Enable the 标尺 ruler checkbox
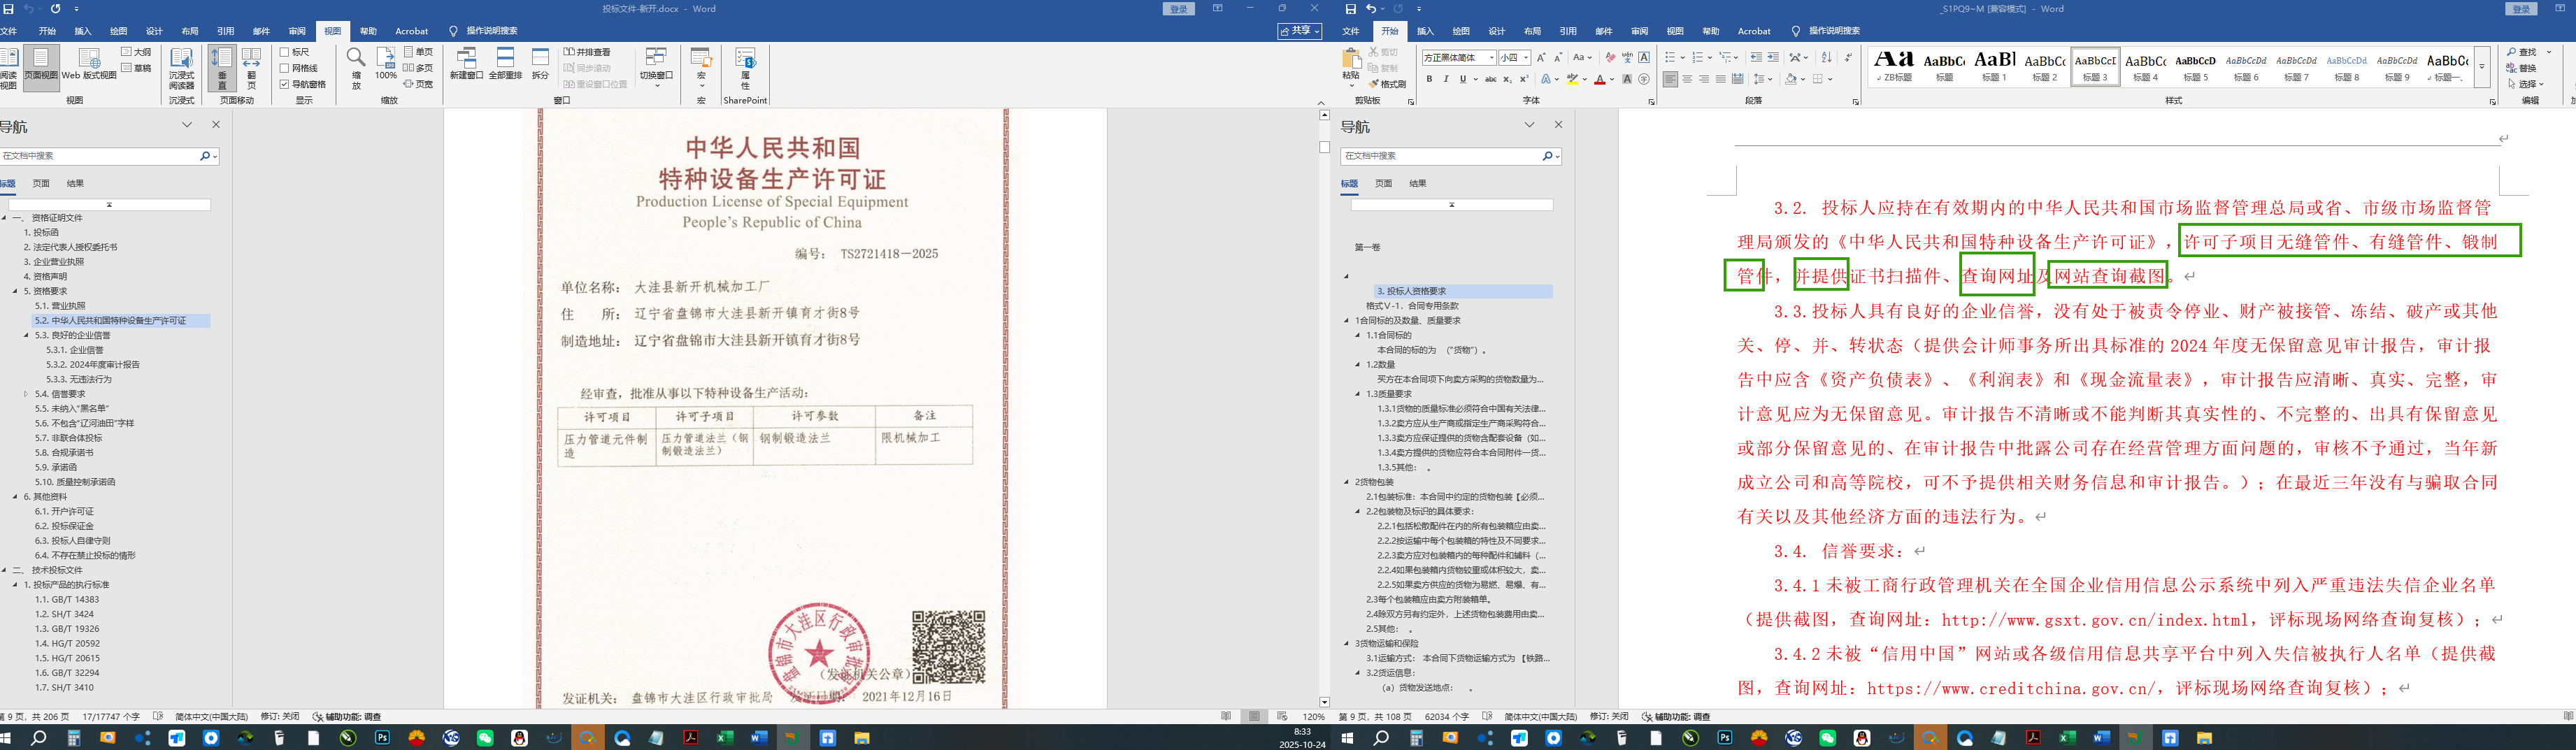The image size is (2576, 750). 285,52
